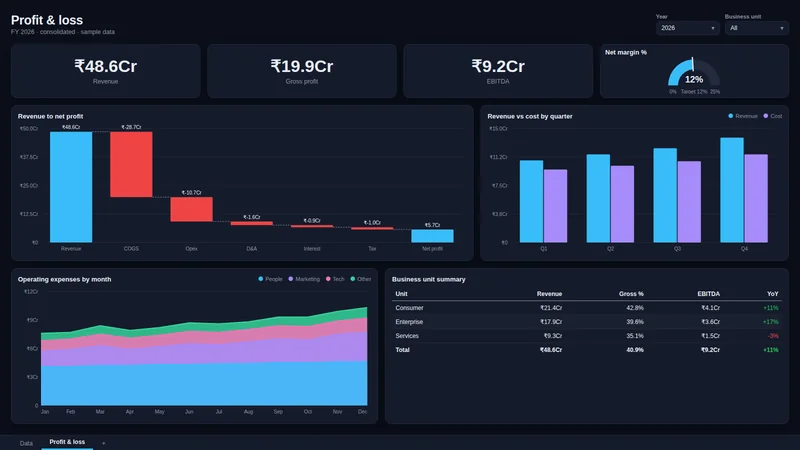This screenshot has height=450, width=800.
Task: Click the ₹4.1Cr Consumer EBITDA cell
Action: (x=710, y=308)
